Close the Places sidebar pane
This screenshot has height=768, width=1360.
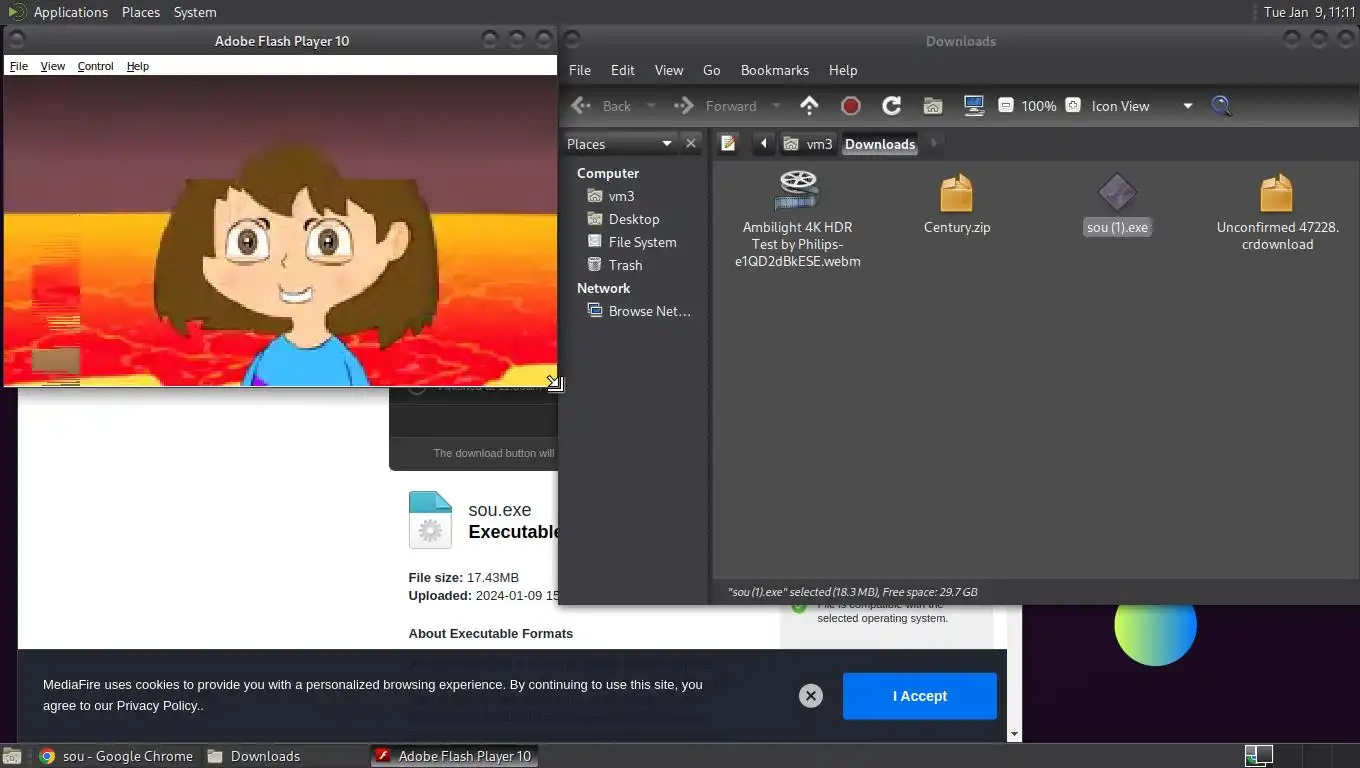click(690, 144)
